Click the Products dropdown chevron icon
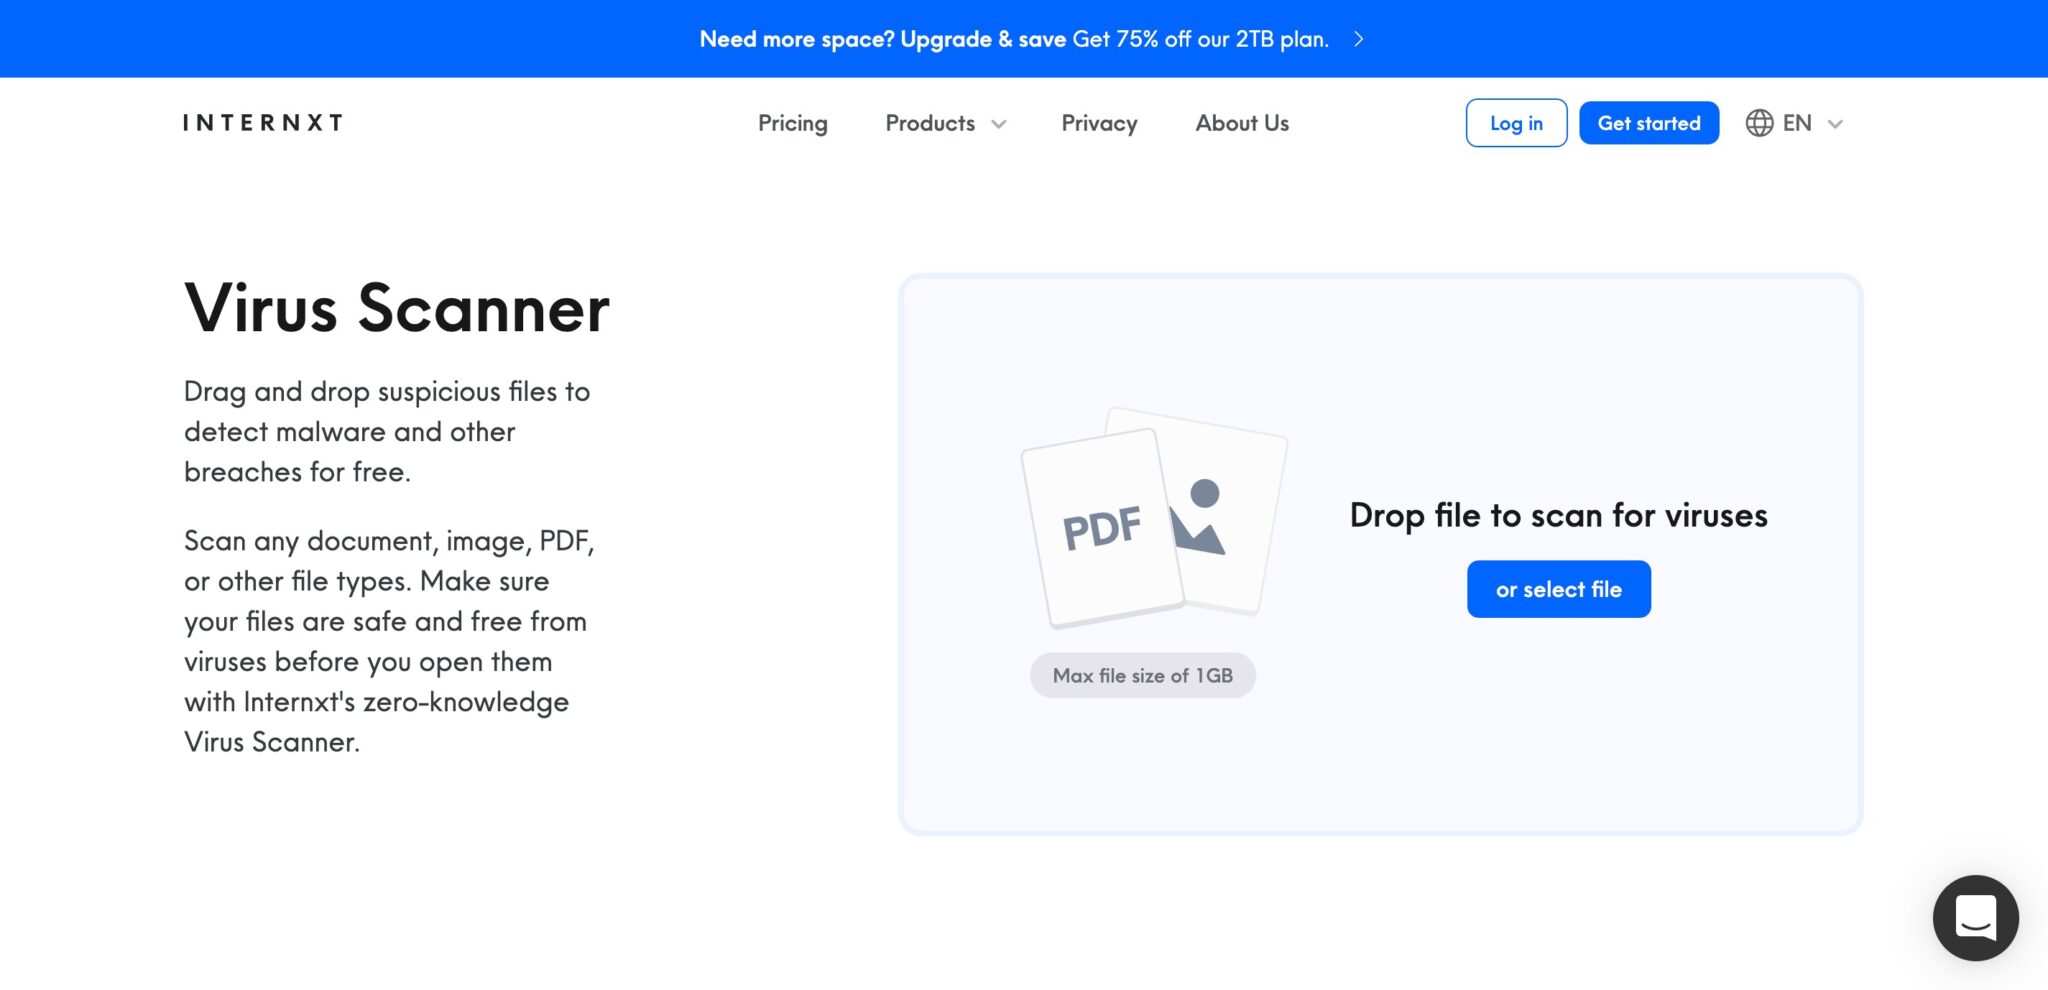Viewport: 2048px width, 990px height. click(x=999, y=124)
